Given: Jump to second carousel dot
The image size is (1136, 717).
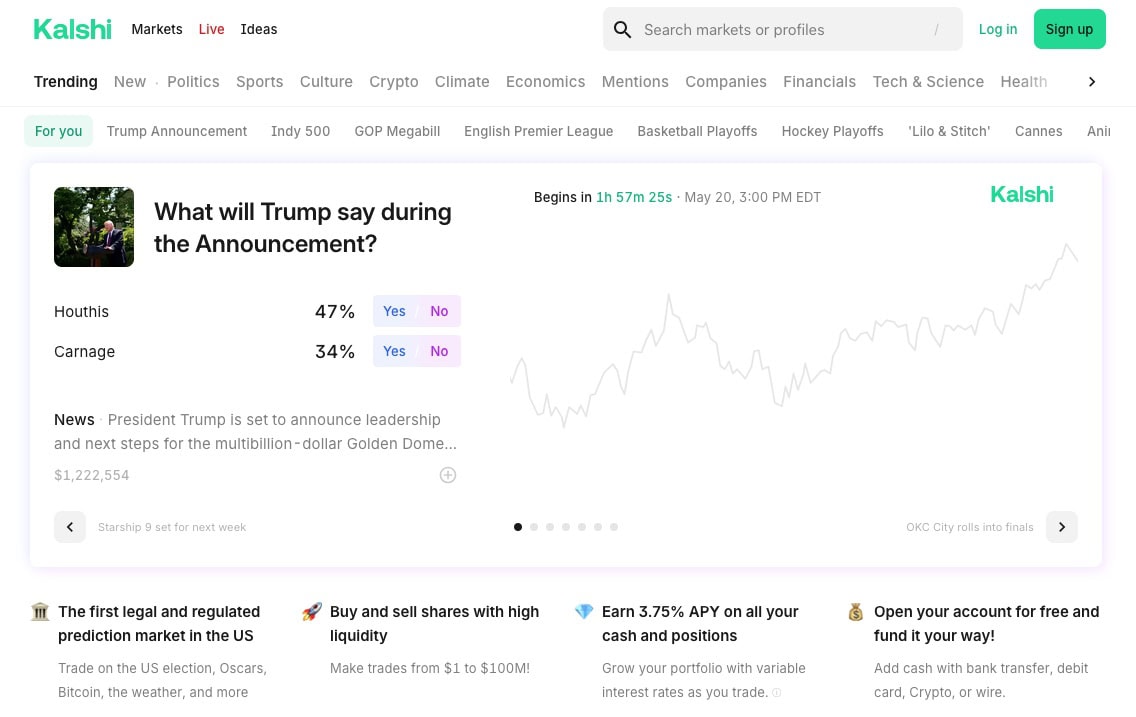Looking at the screenshot, I should click(x=534, y=527).
